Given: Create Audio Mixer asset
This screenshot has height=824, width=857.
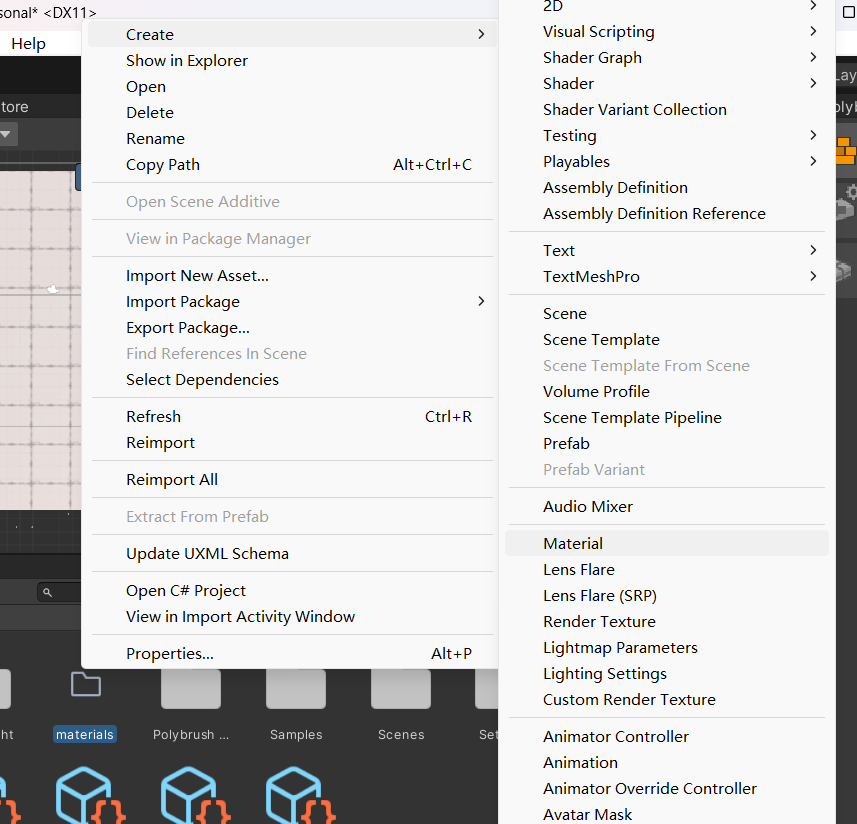Looking at the screenshot, I should (667, 507).
